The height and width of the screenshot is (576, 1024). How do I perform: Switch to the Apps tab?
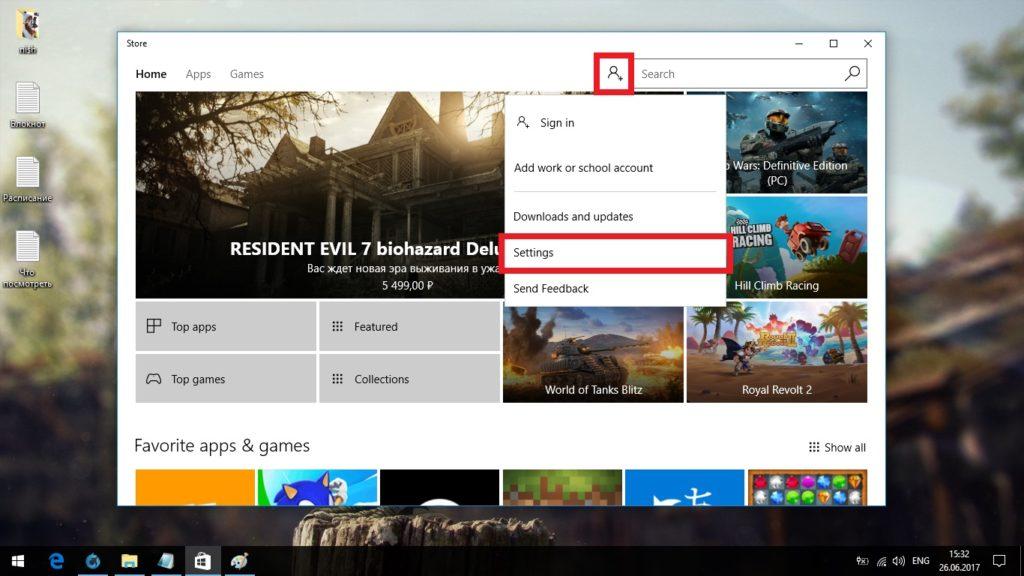pos(198,74)
